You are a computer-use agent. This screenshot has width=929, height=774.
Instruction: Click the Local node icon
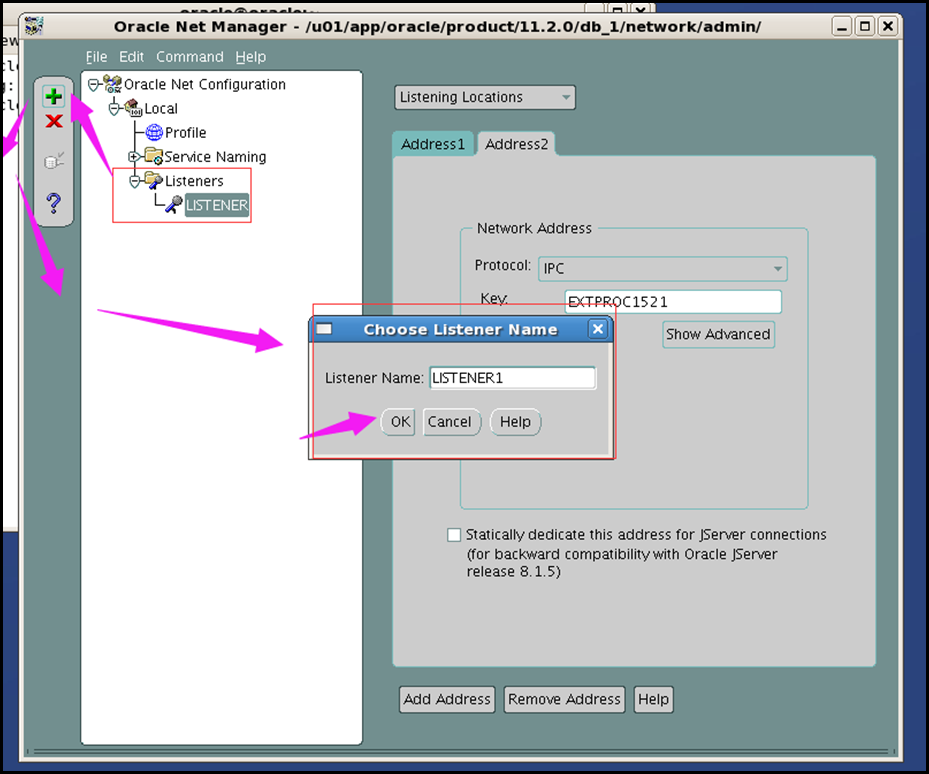[133, 108]
